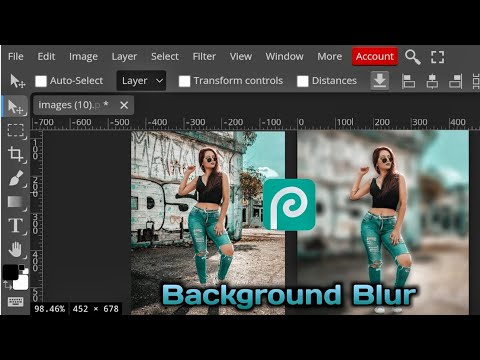Screen dimensions: 480x360
Task: Click the 452 × 678 dimensions readout
Action: (x=96, y=309)
